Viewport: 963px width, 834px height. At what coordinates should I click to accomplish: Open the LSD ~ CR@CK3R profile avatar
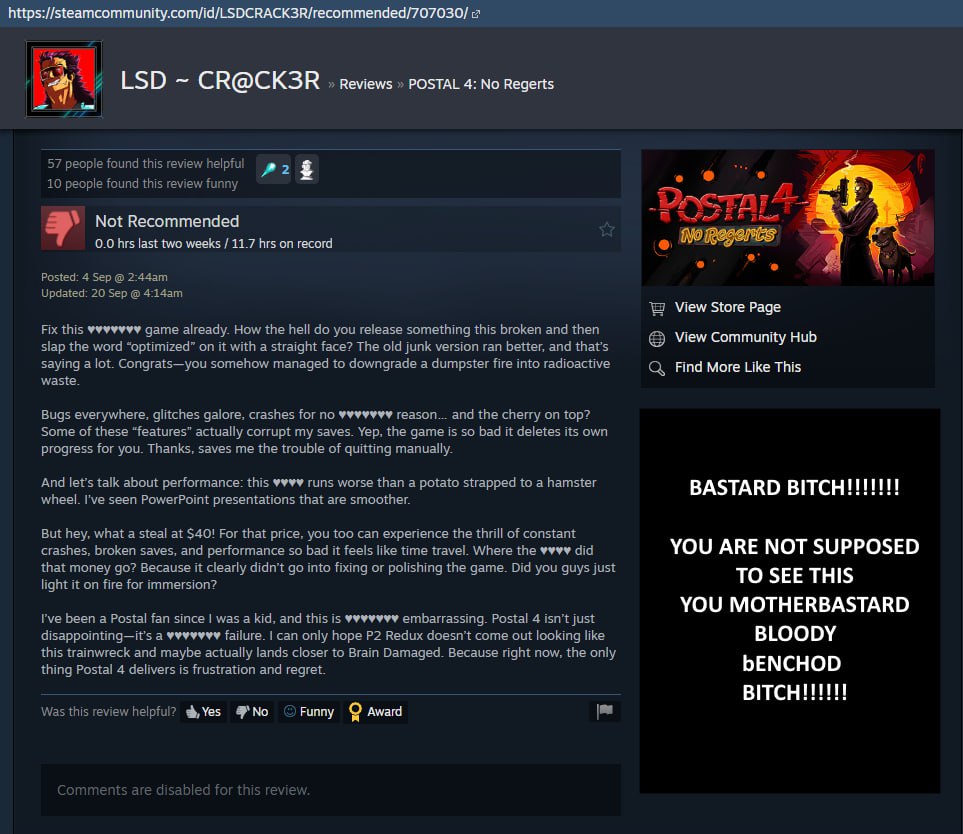(x=64, y=79)
